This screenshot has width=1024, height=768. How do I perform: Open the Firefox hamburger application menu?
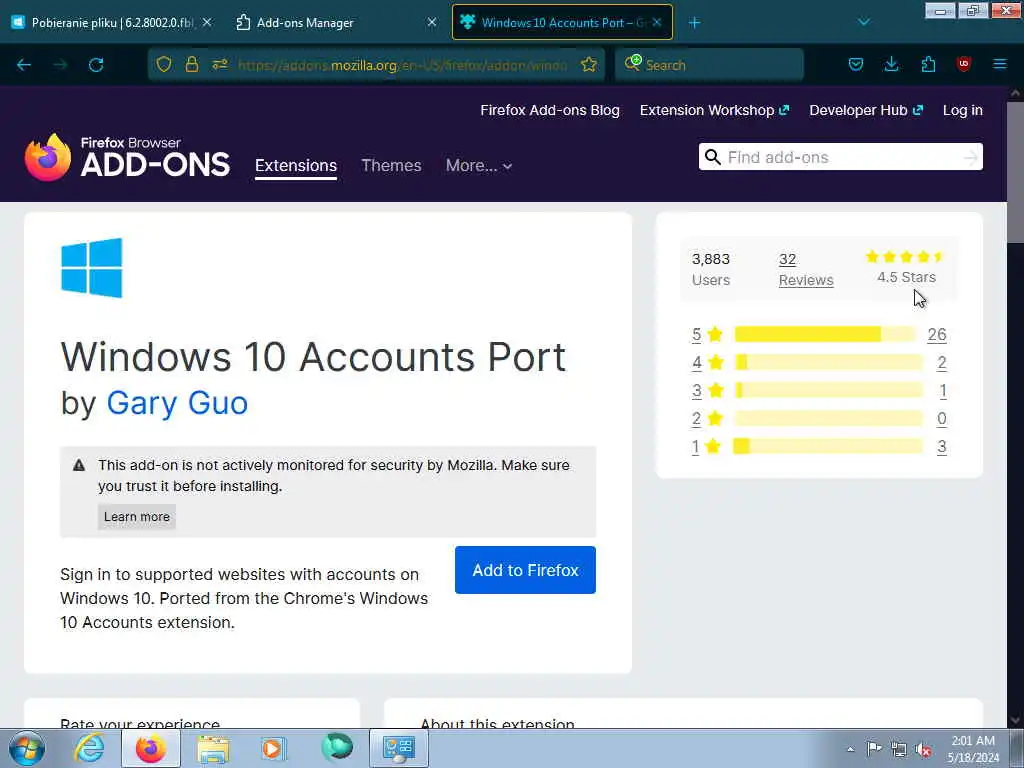pos(1000,65)
